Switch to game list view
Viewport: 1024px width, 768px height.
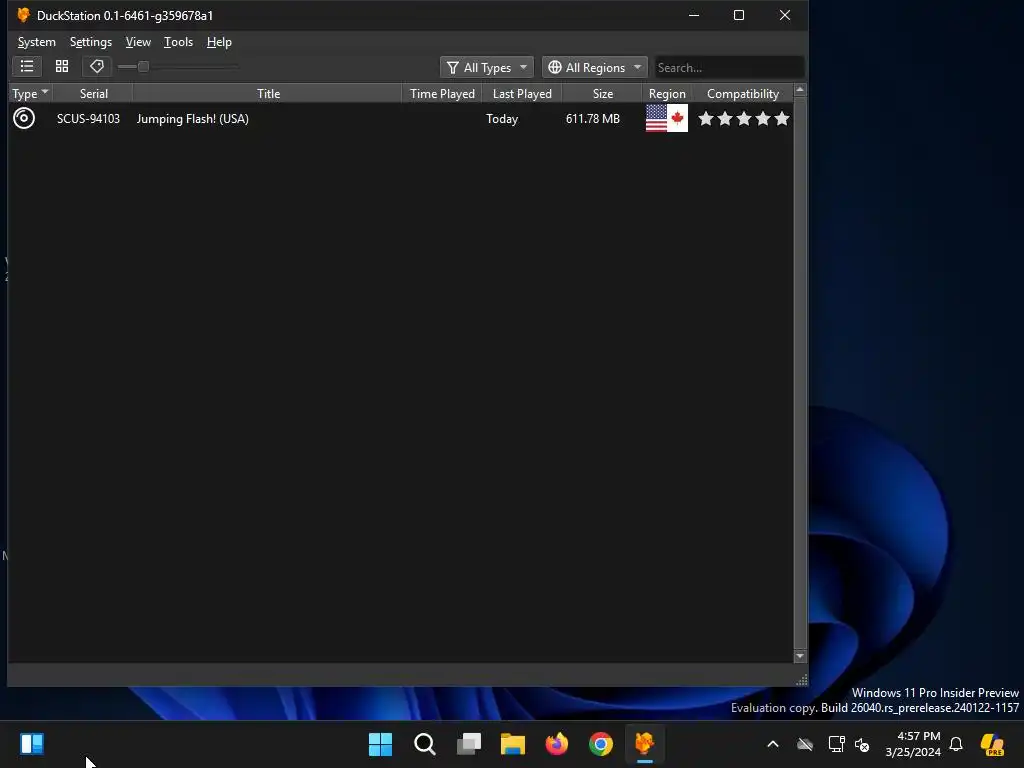click(x=27, y=67)
